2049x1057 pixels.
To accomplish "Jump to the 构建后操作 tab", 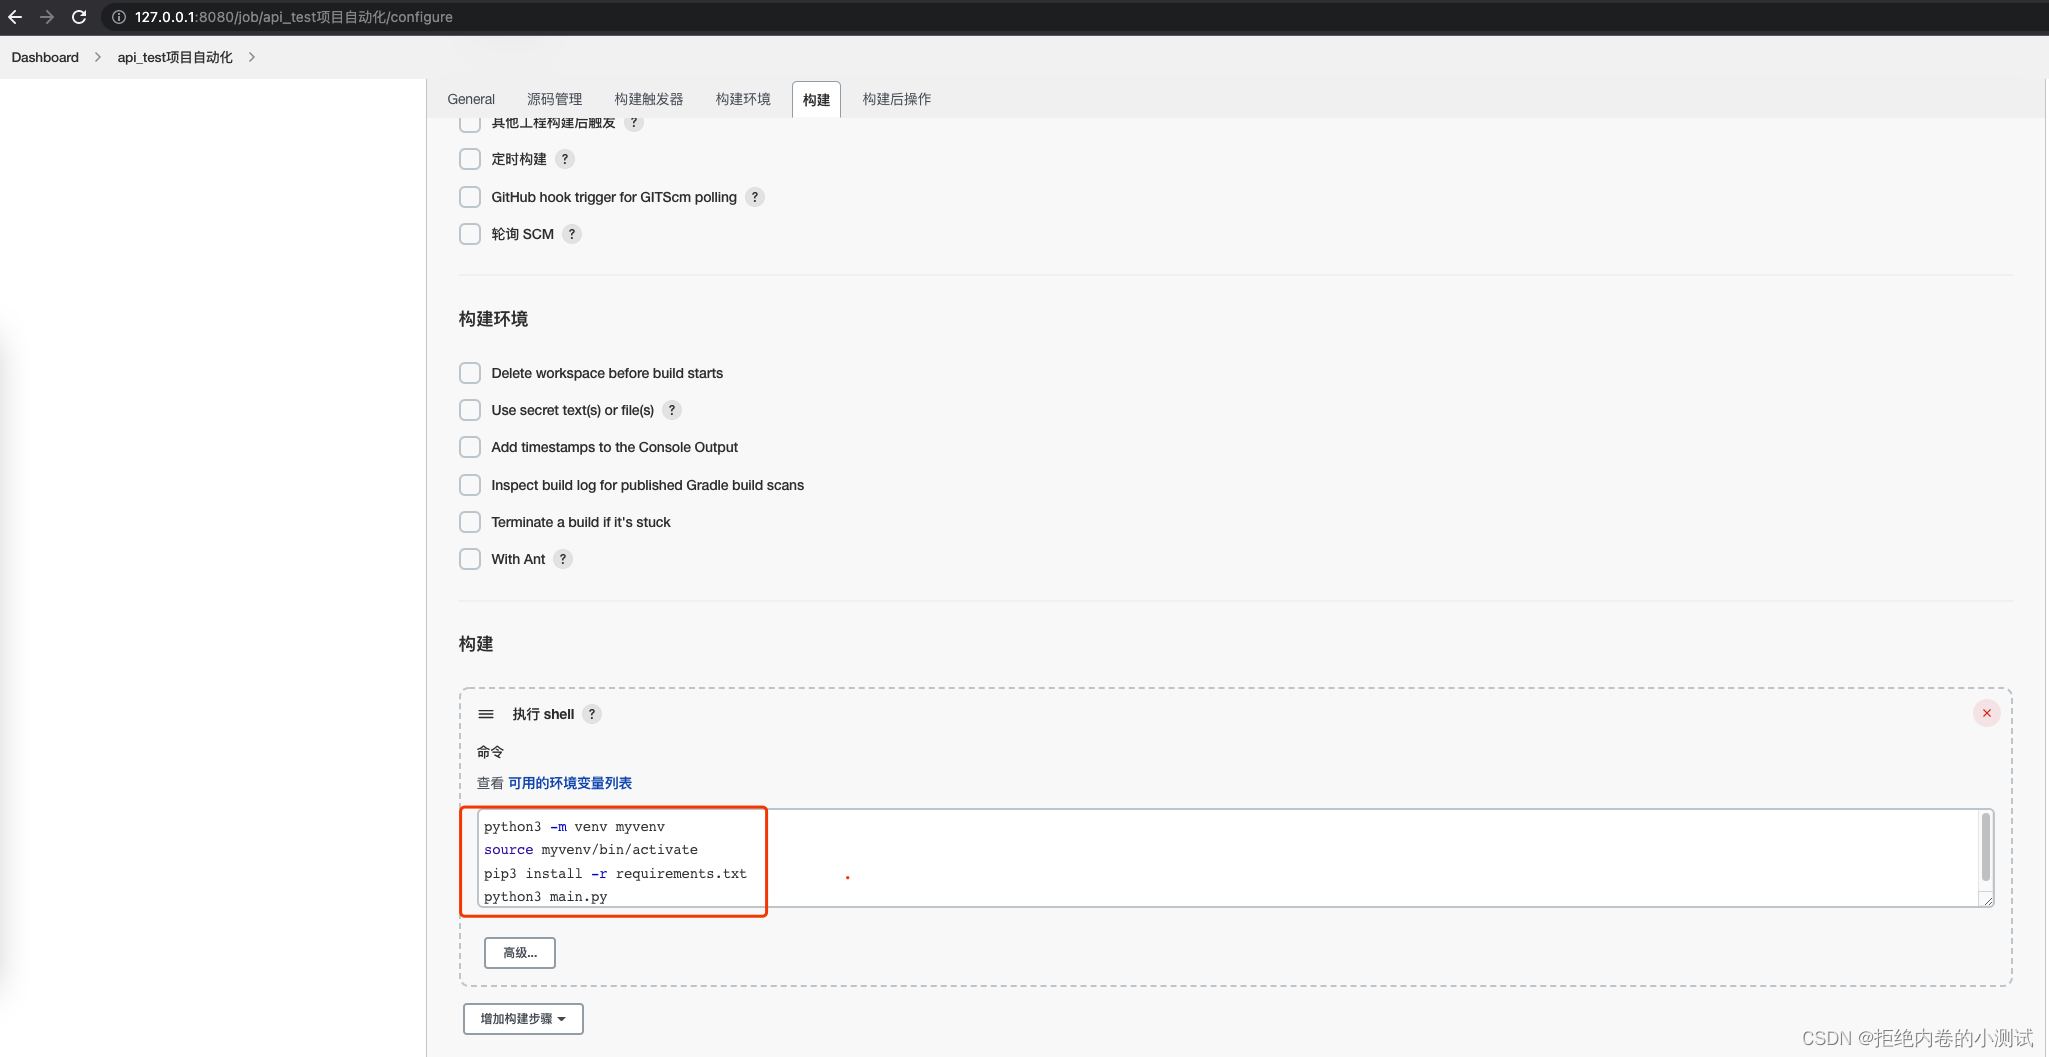I will [x=896, y=99].
